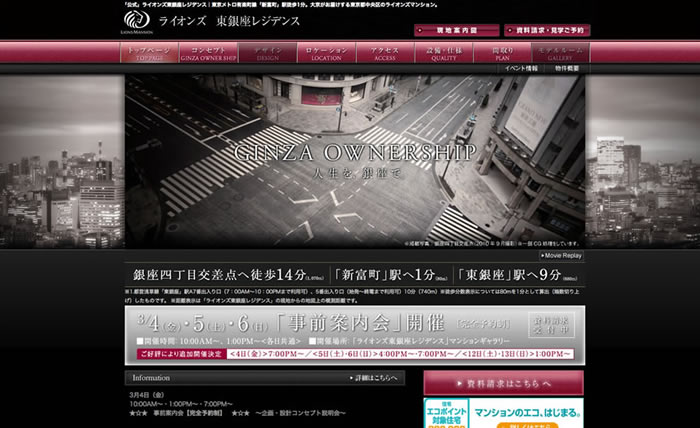Click the Movie Replay button

[x=561, y=256]
